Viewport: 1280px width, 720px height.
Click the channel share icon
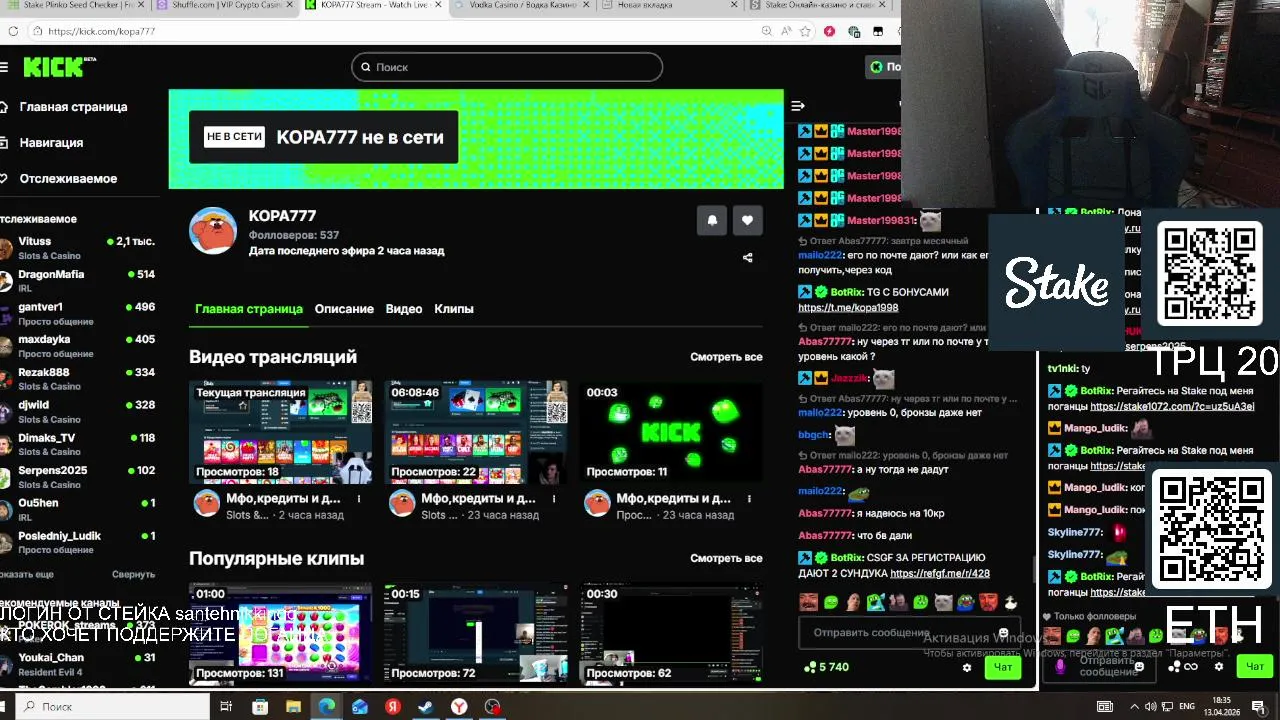coord(747,257)
